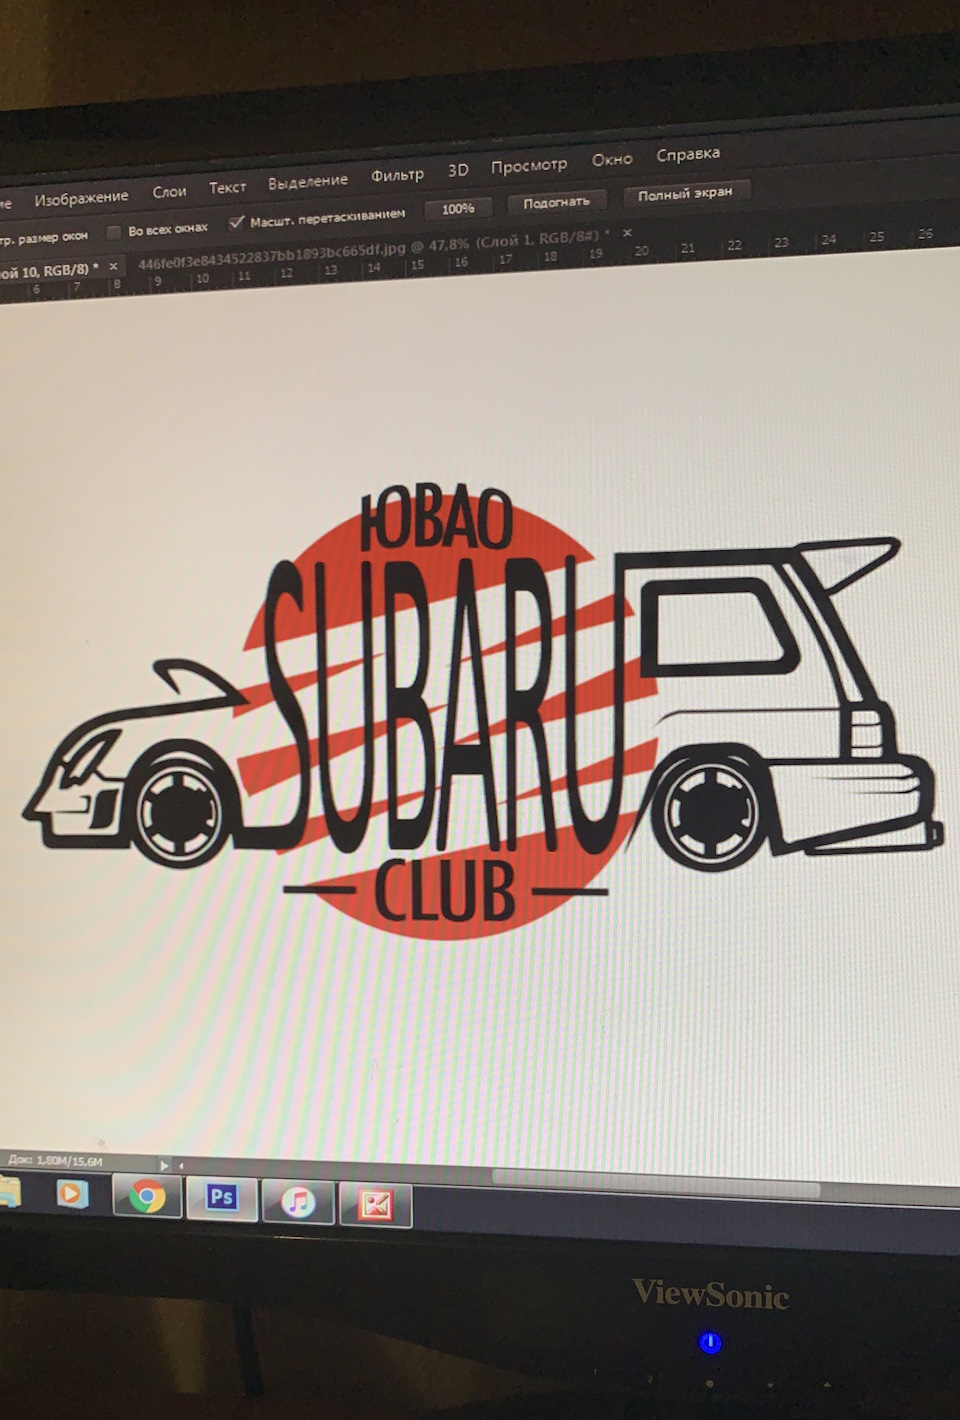Screen dimensions: 960x1420
Task: Toggle the Во всех окнах checkbox
Action: [x=114, y=233]
